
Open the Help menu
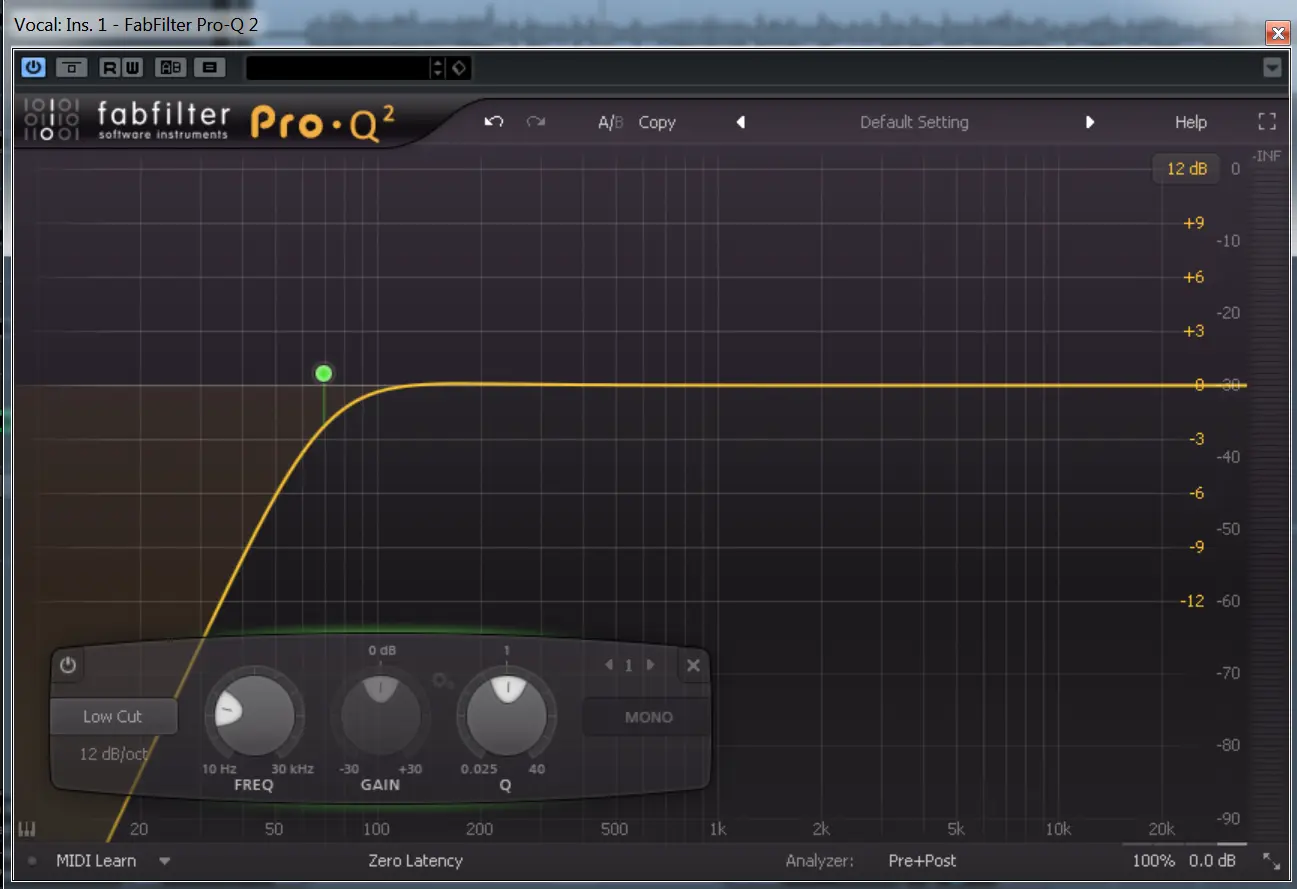[x=1190, y=122]
